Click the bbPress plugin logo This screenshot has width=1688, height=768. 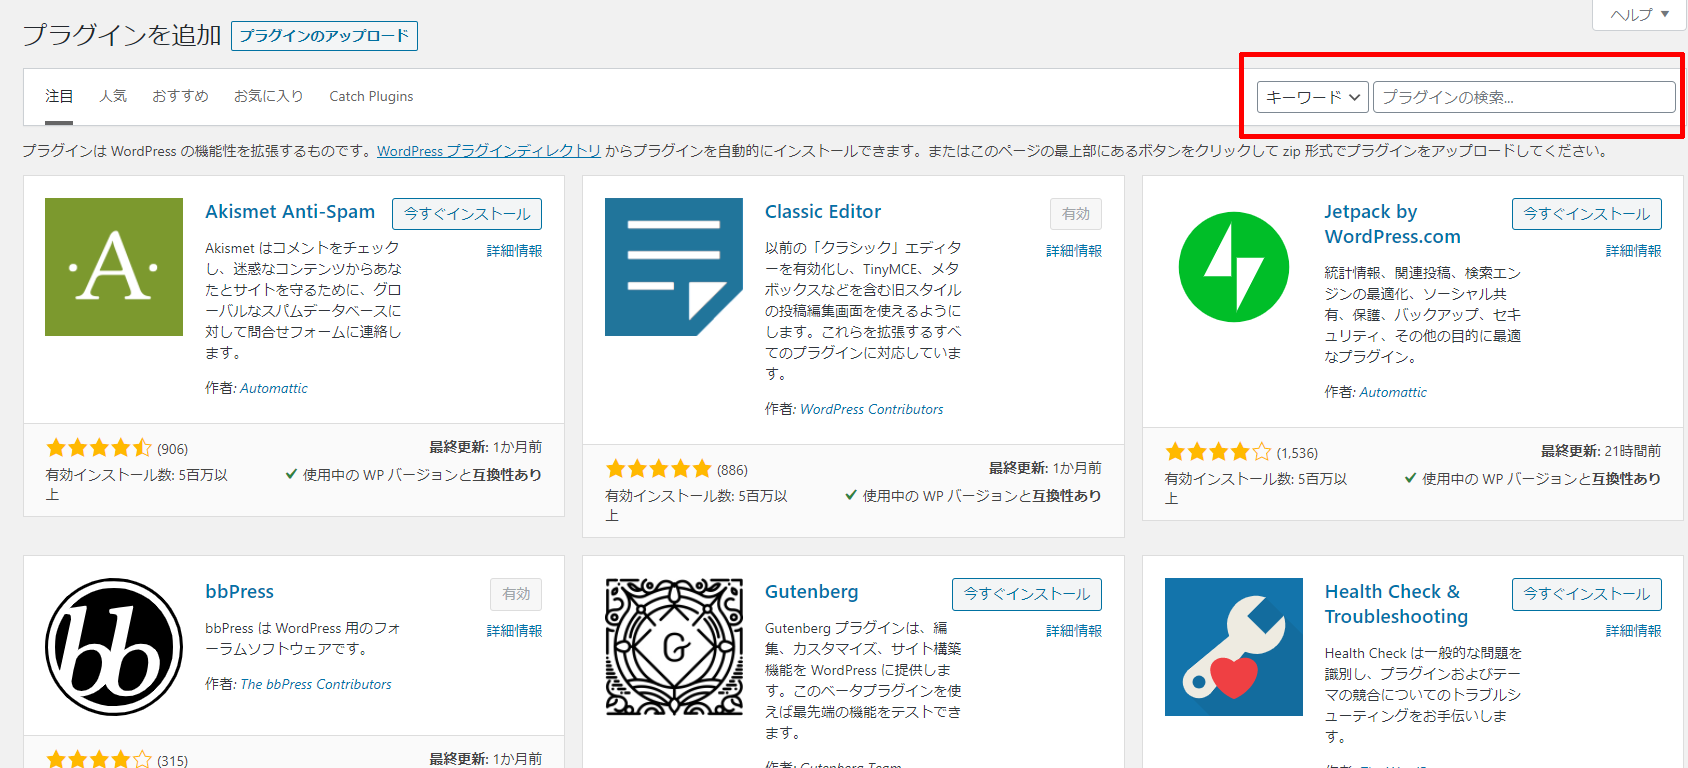pyautogui.click(x=114, y=646)
